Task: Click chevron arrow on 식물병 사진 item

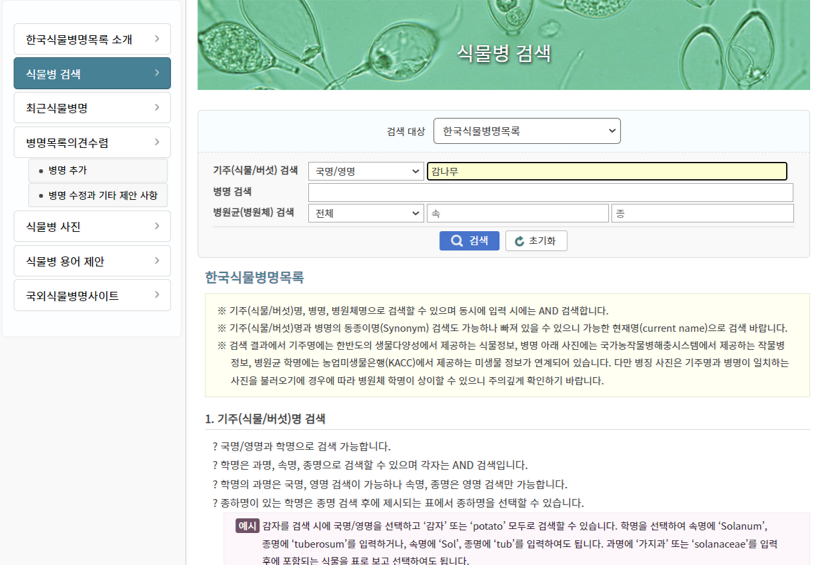Action: pyautogui.click(x=157, y=226)
